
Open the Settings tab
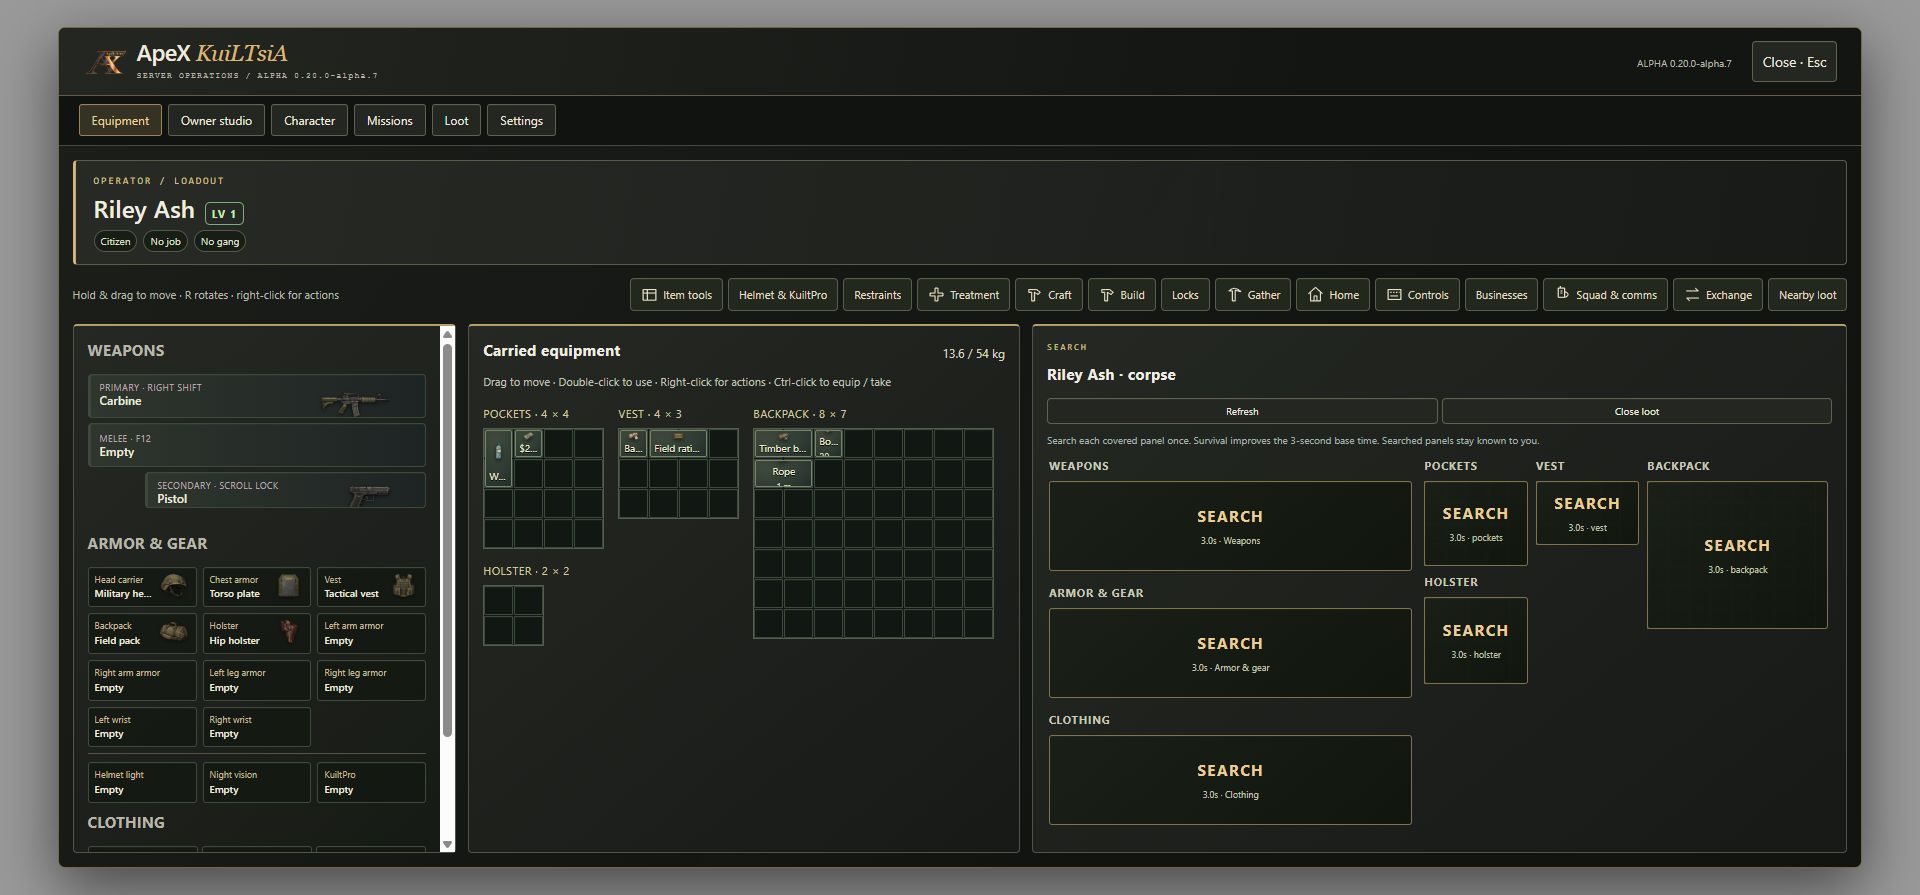tap(521, 121)
